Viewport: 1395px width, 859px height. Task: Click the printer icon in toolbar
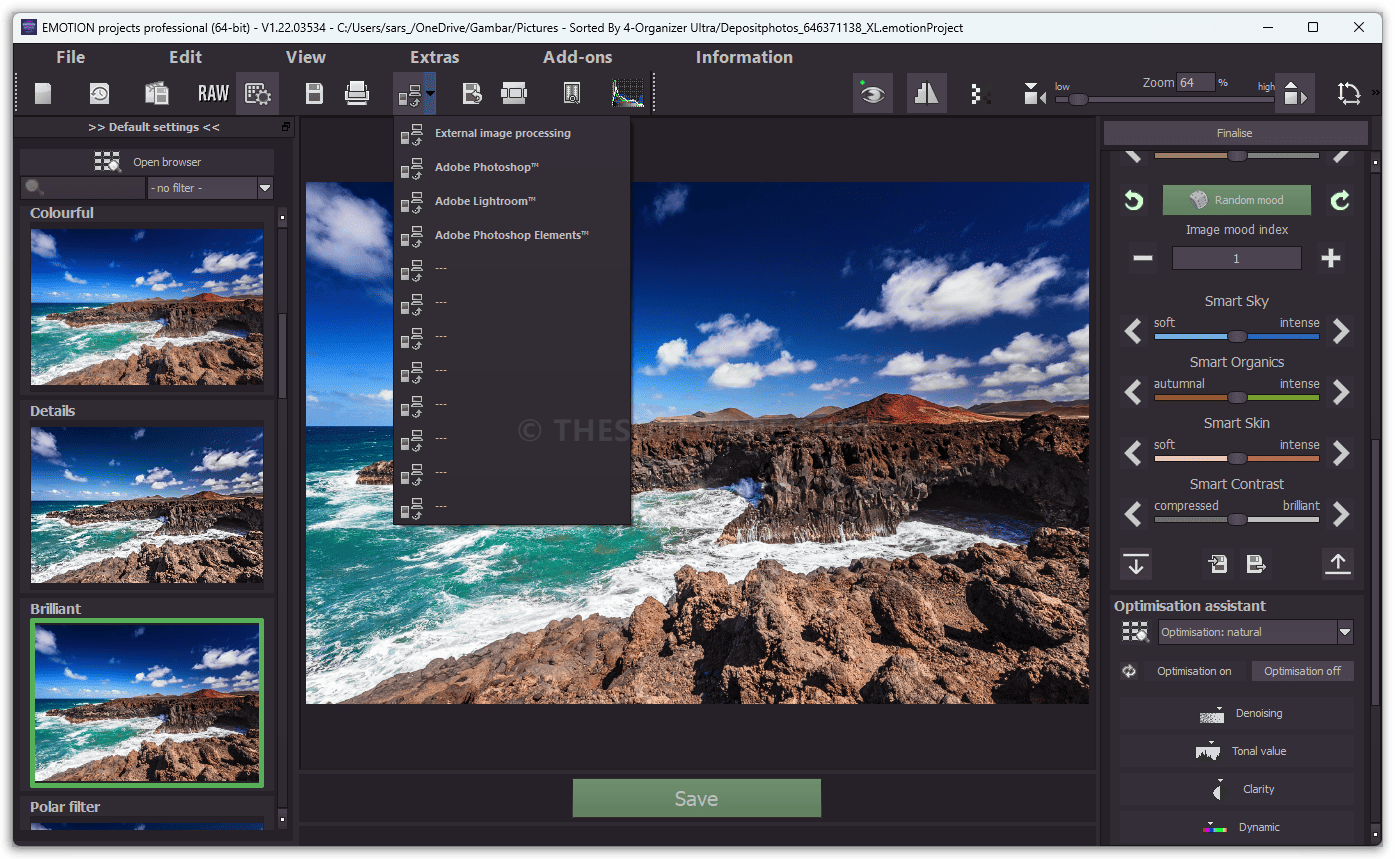[x=357, y=94]
